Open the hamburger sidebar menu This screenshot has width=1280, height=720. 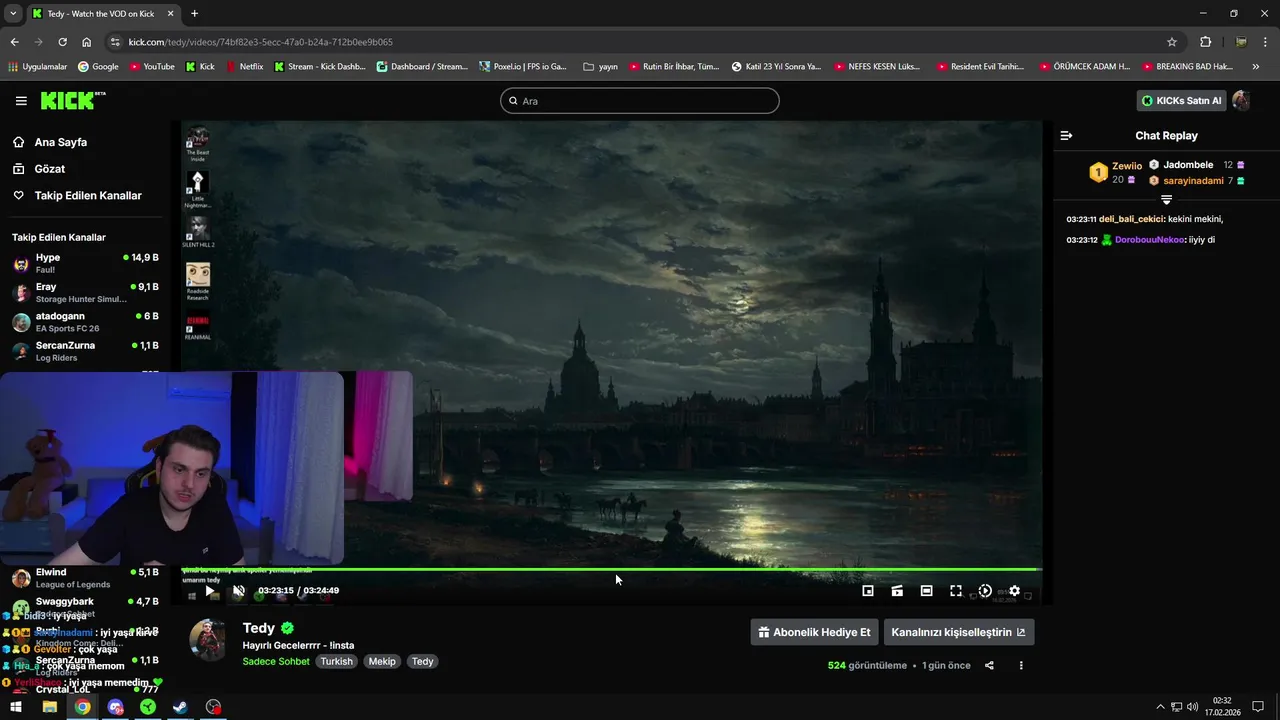click(21, 101)
